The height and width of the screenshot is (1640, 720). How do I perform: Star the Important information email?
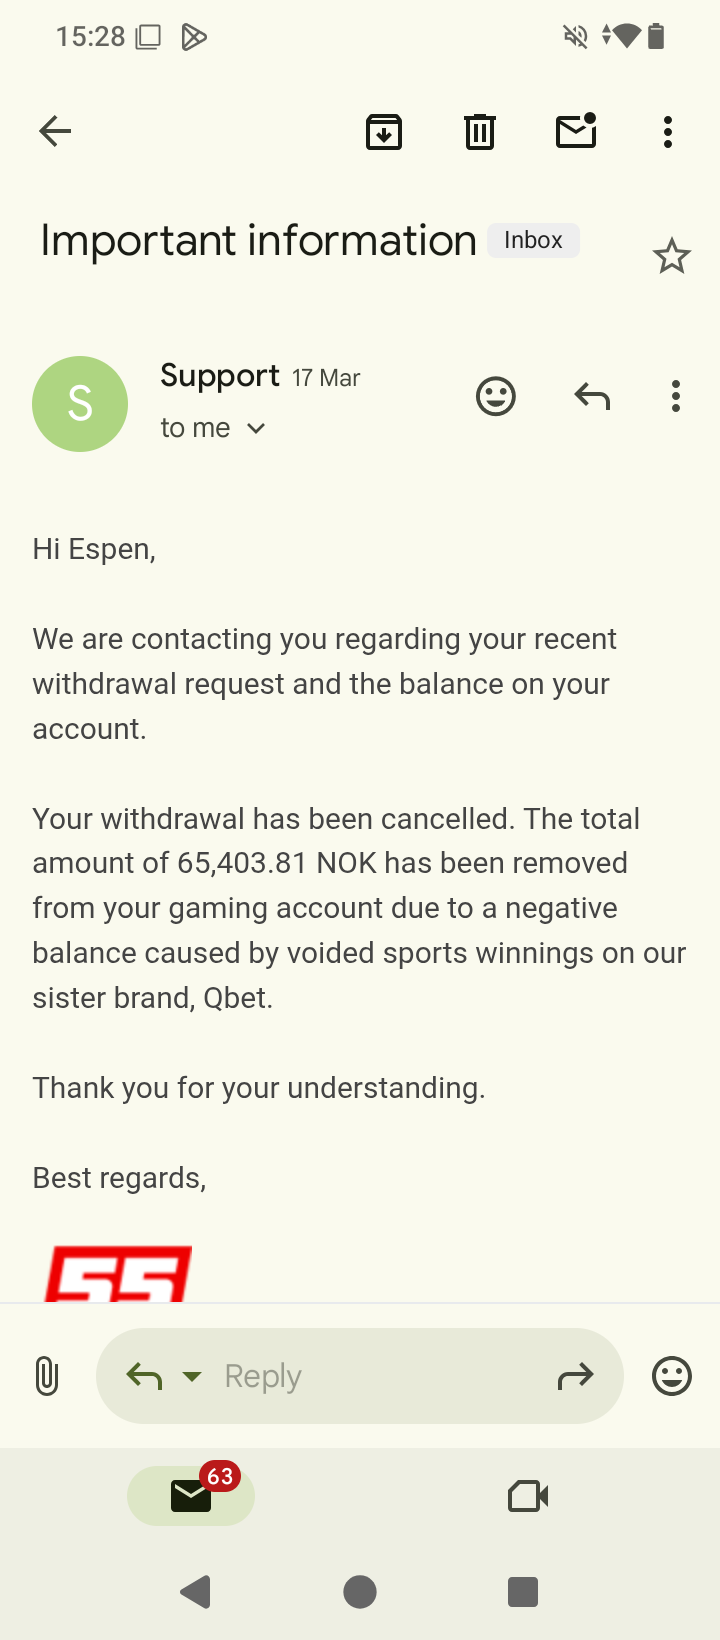click(x=672, y=257)
